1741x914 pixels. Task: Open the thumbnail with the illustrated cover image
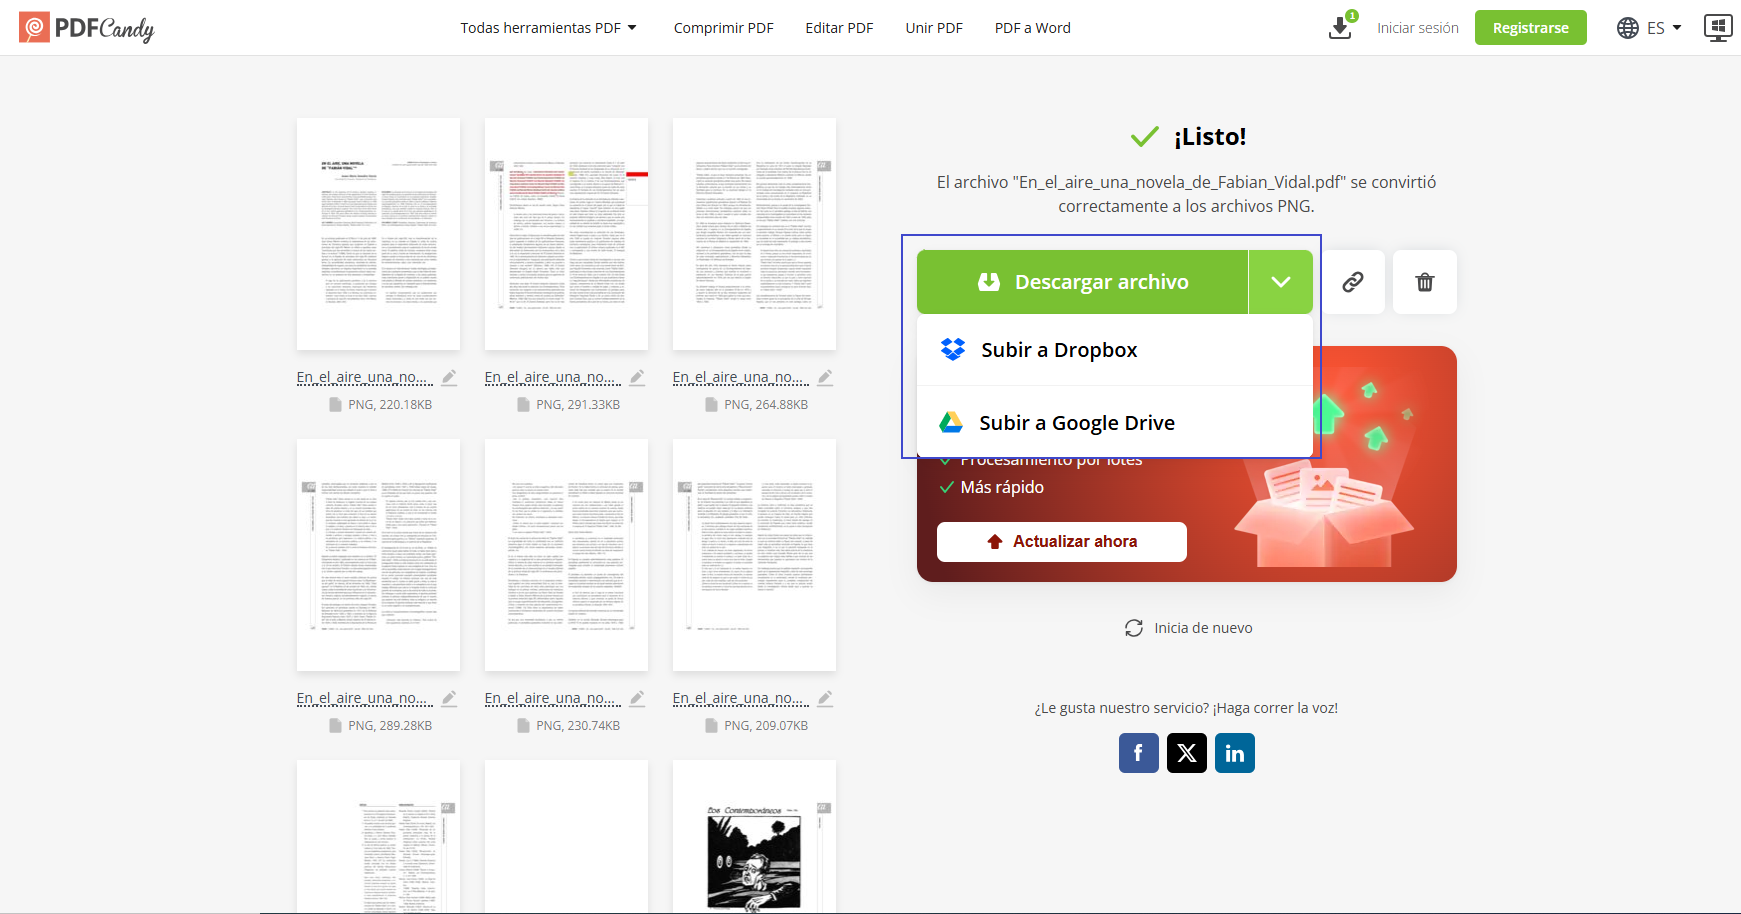click(x=754, y=836)
